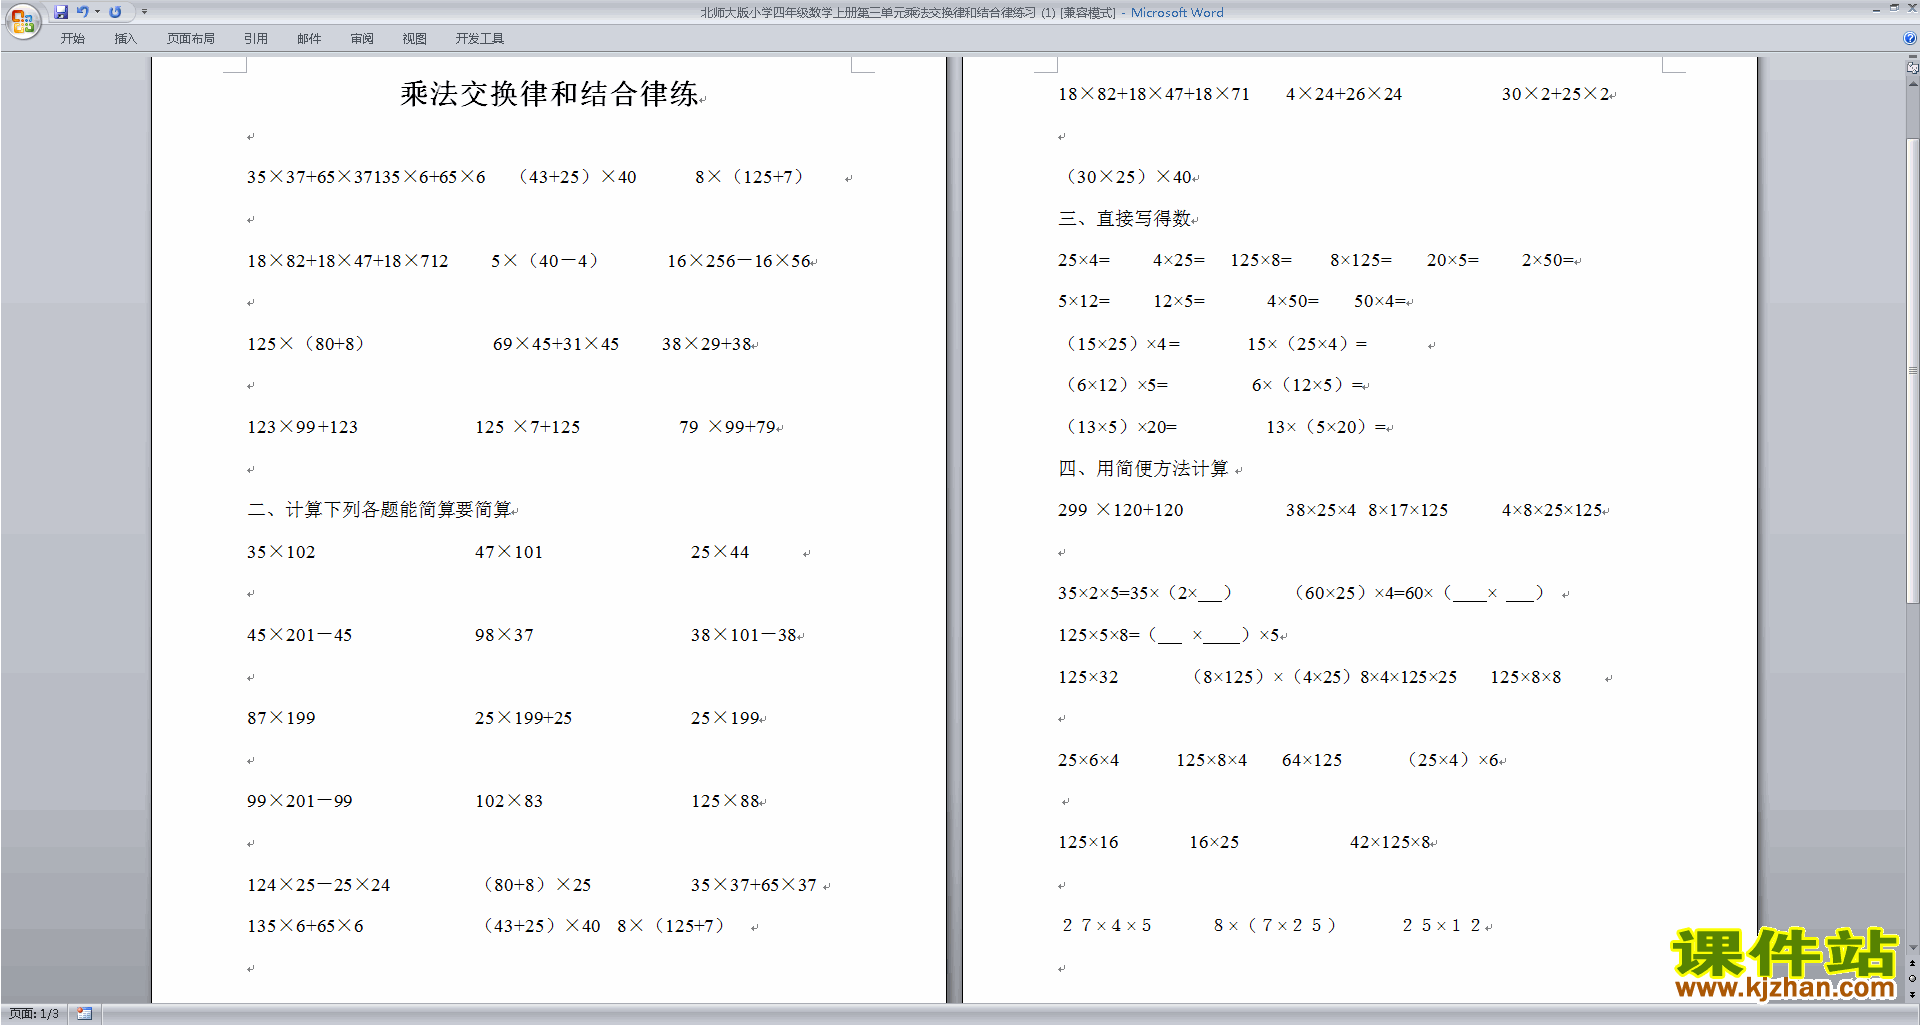Click the vertical scrollbar up arrow
This screenshot has height=1025, width=1920.
point(1913,84)
